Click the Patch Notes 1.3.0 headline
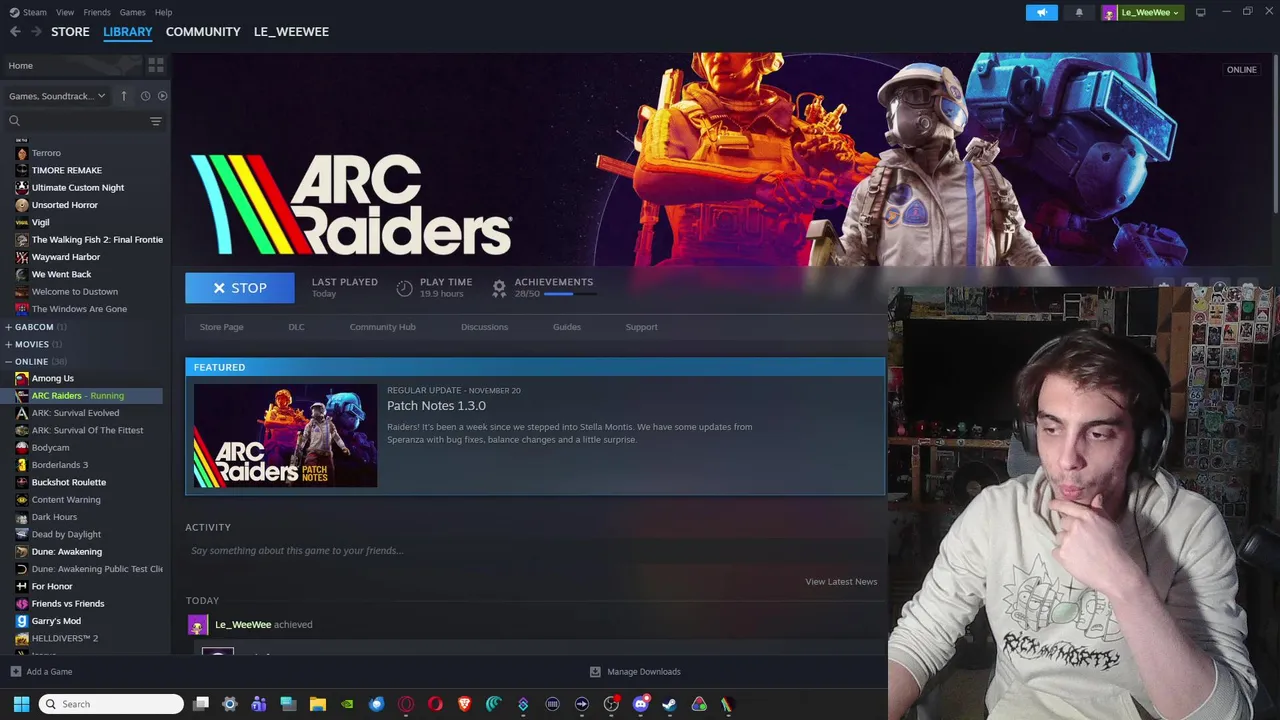The height and width of the screenshot is (720, 1280). tap(436, 405)
